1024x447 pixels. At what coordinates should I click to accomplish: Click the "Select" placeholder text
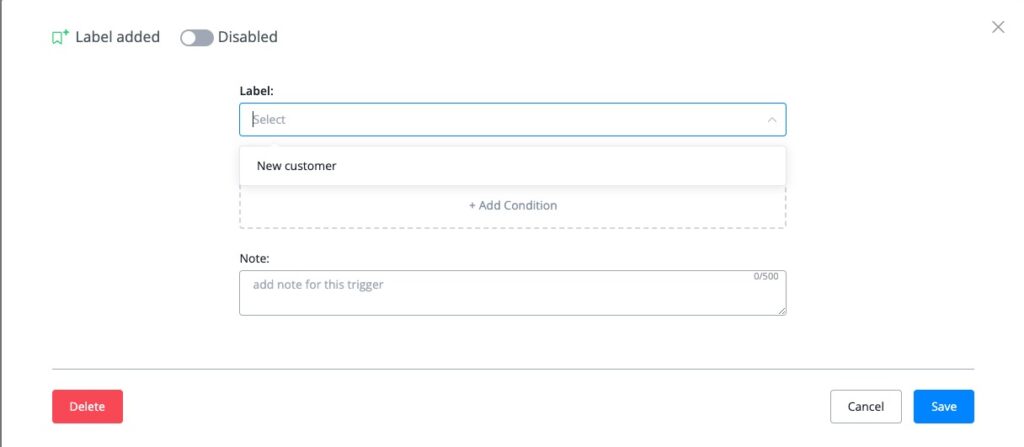[270, 120]
